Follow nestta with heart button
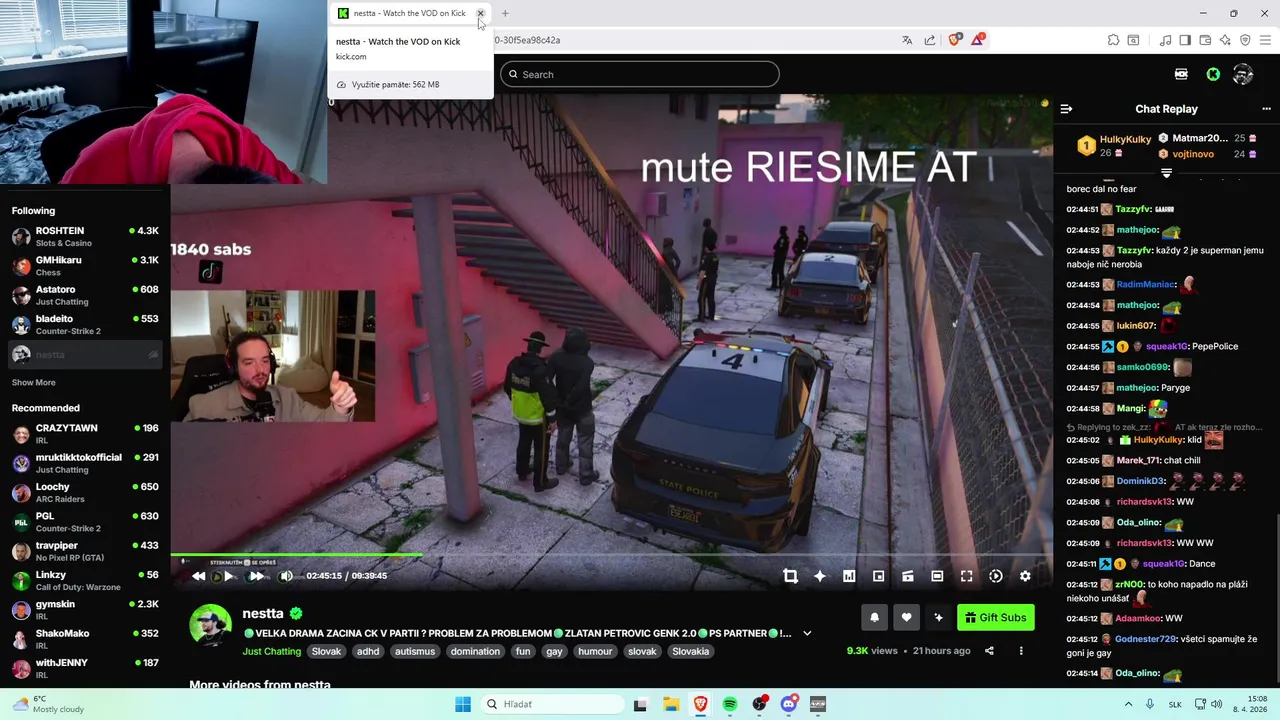 click(906, 618)
